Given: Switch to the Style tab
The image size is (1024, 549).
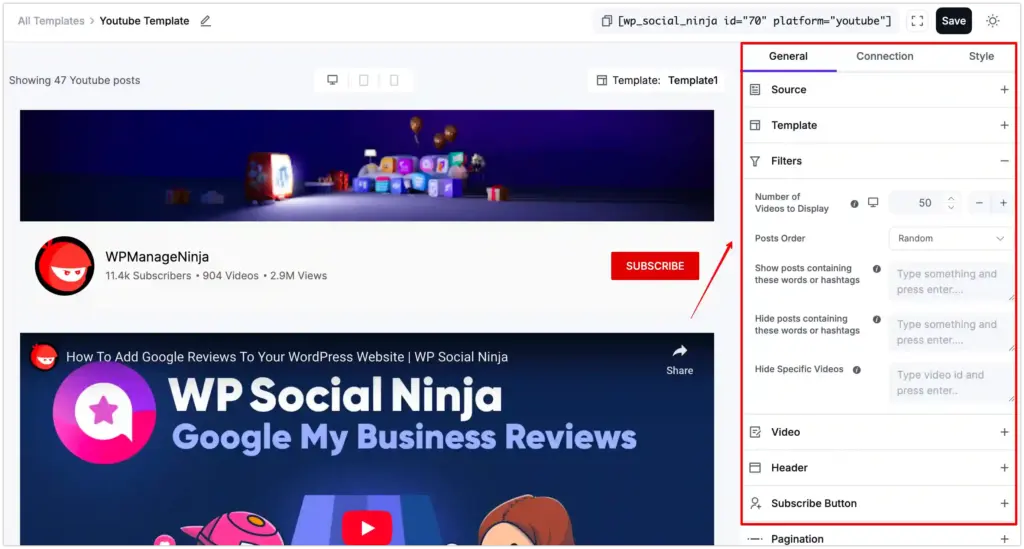Looking at the screenshot, I should click(981, 57).
